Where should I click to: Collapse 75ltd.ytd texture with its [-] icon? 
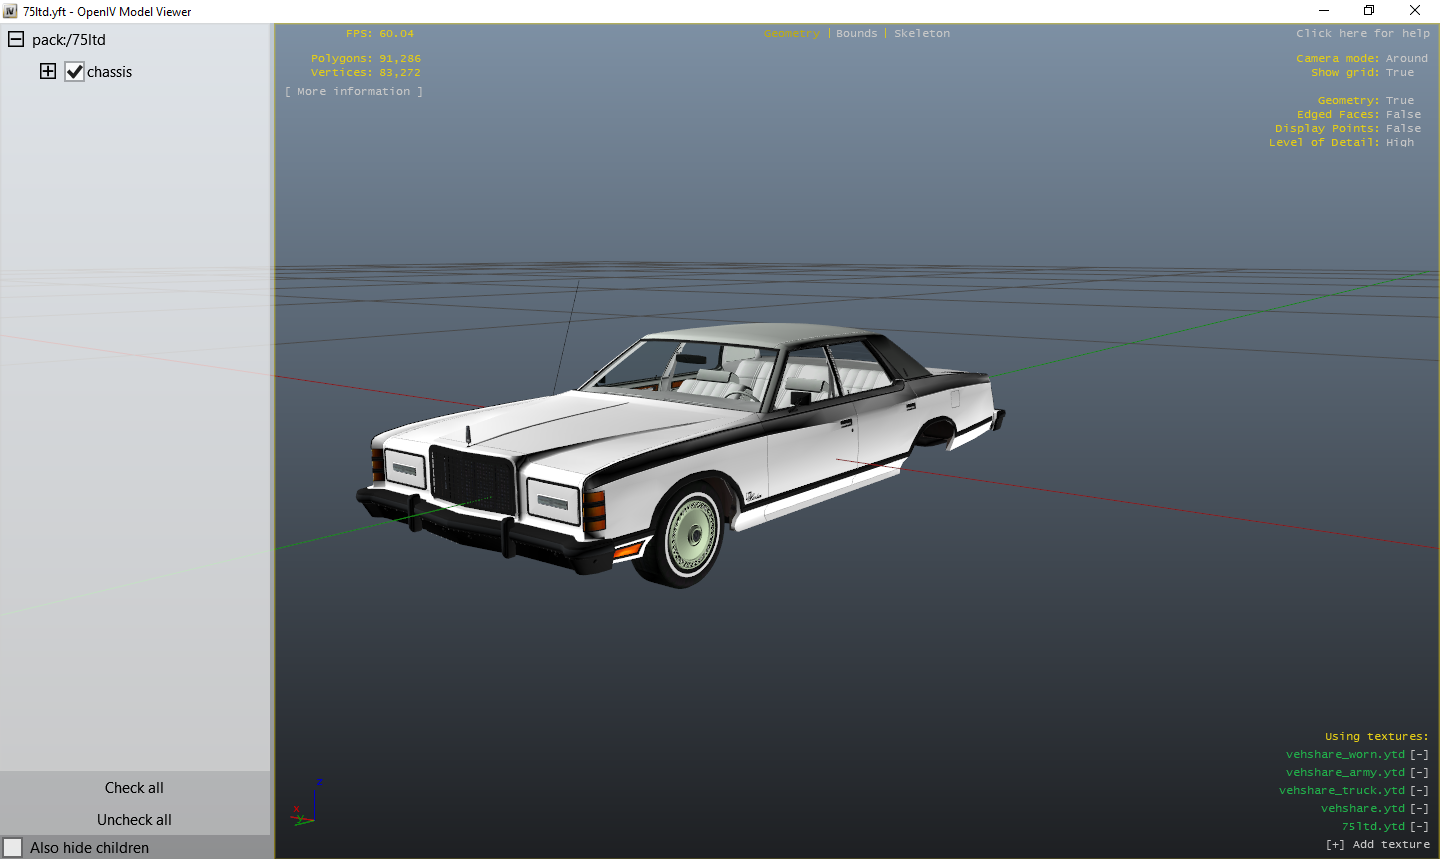coord(1419,826)
